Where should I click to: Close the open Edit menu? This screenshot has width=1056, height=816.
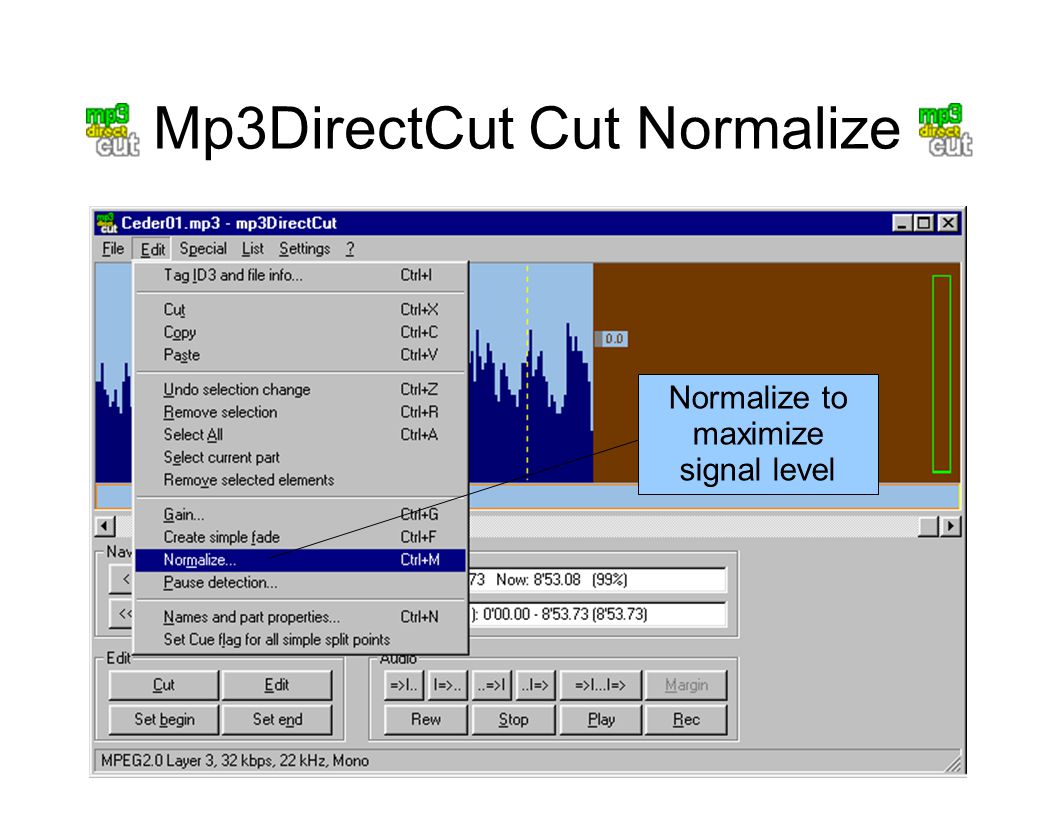coord(152,249)
